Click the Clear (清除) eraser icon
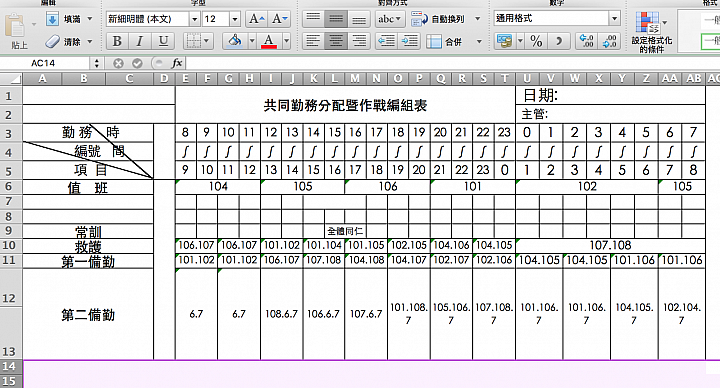The image size is (720, 388). (x=53, y=42)
